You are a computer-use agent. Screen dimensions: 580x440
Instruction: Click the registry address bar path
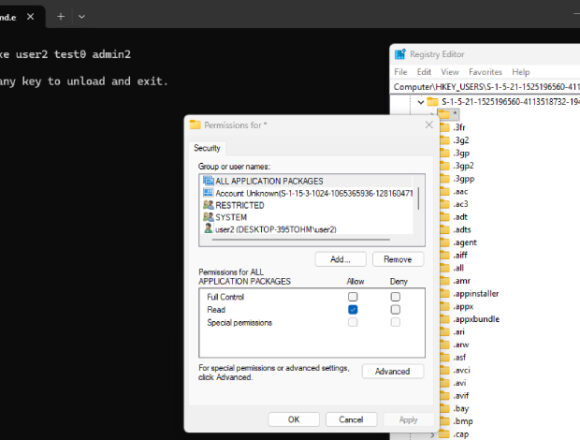[486, 87]
